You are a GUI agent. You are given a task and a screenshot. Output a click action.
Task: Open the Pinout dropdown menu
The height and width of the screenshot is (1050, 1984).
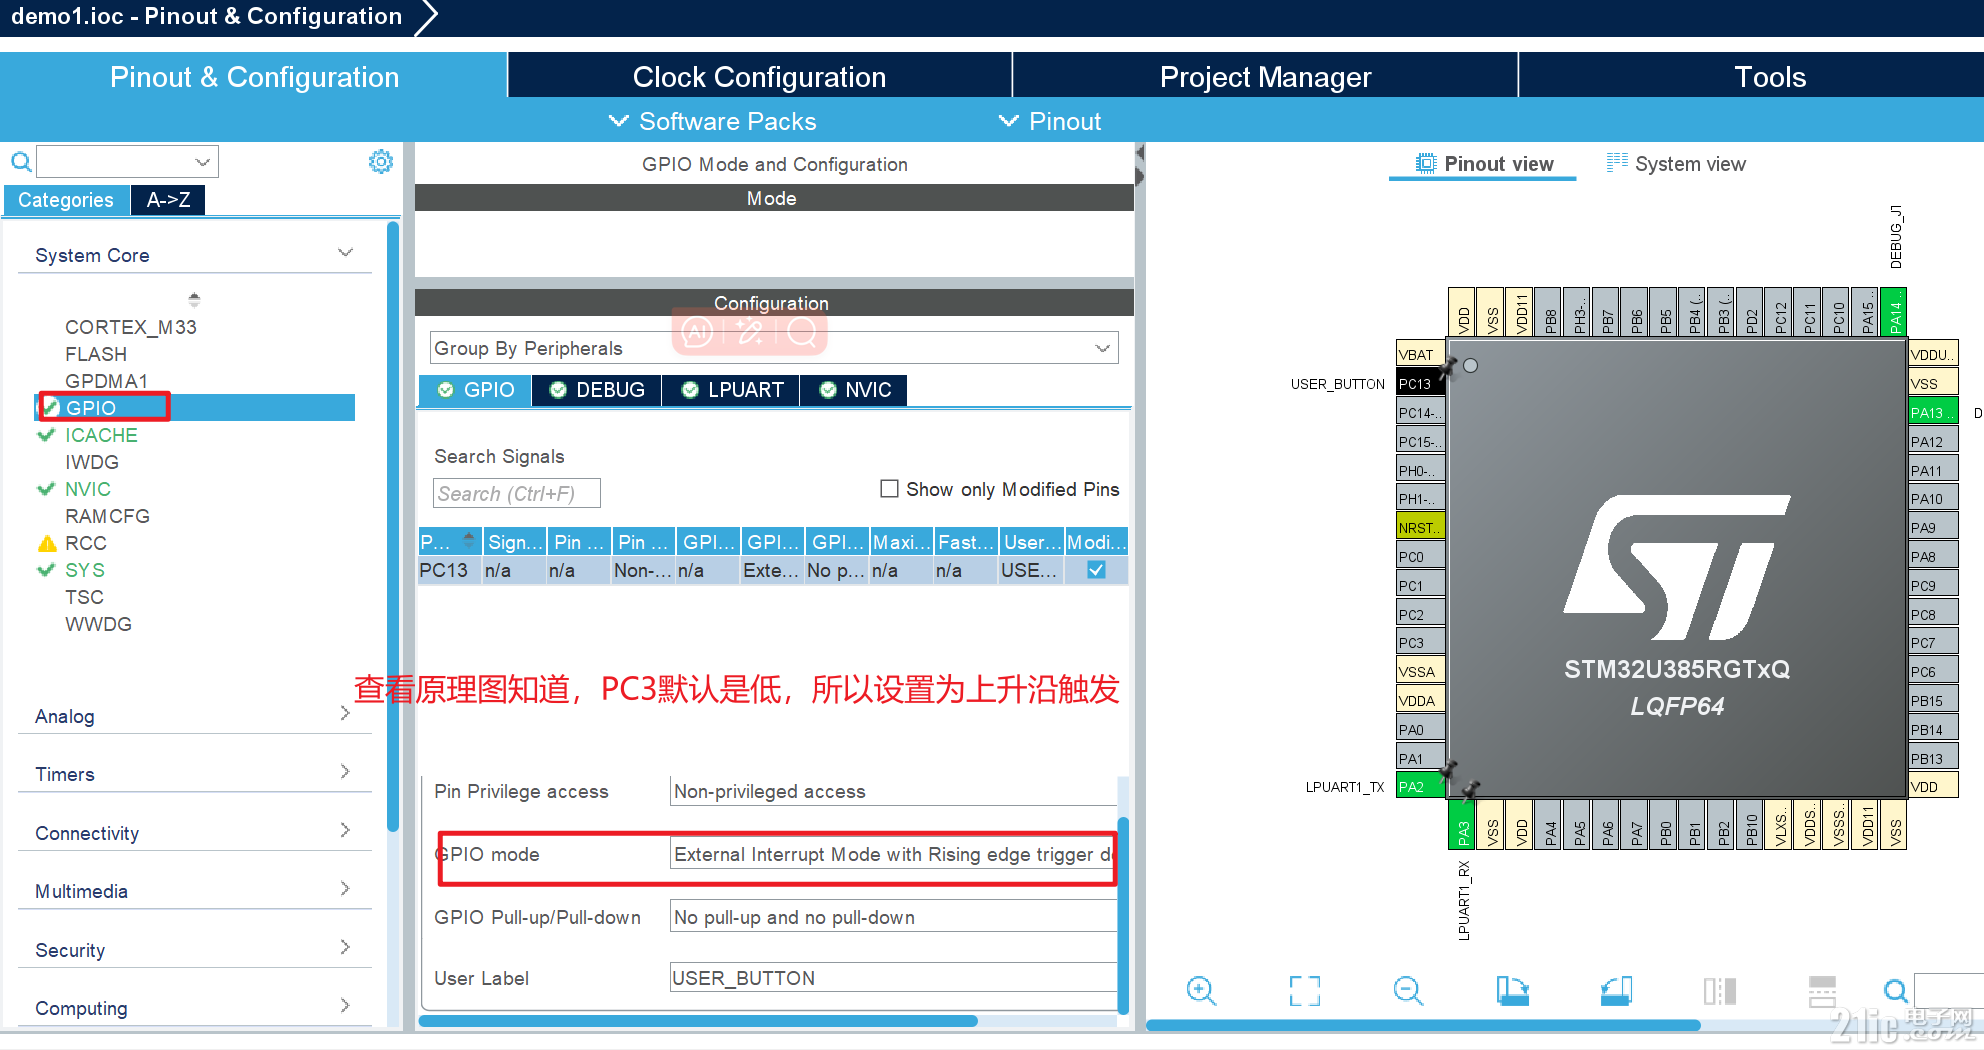1049,121
